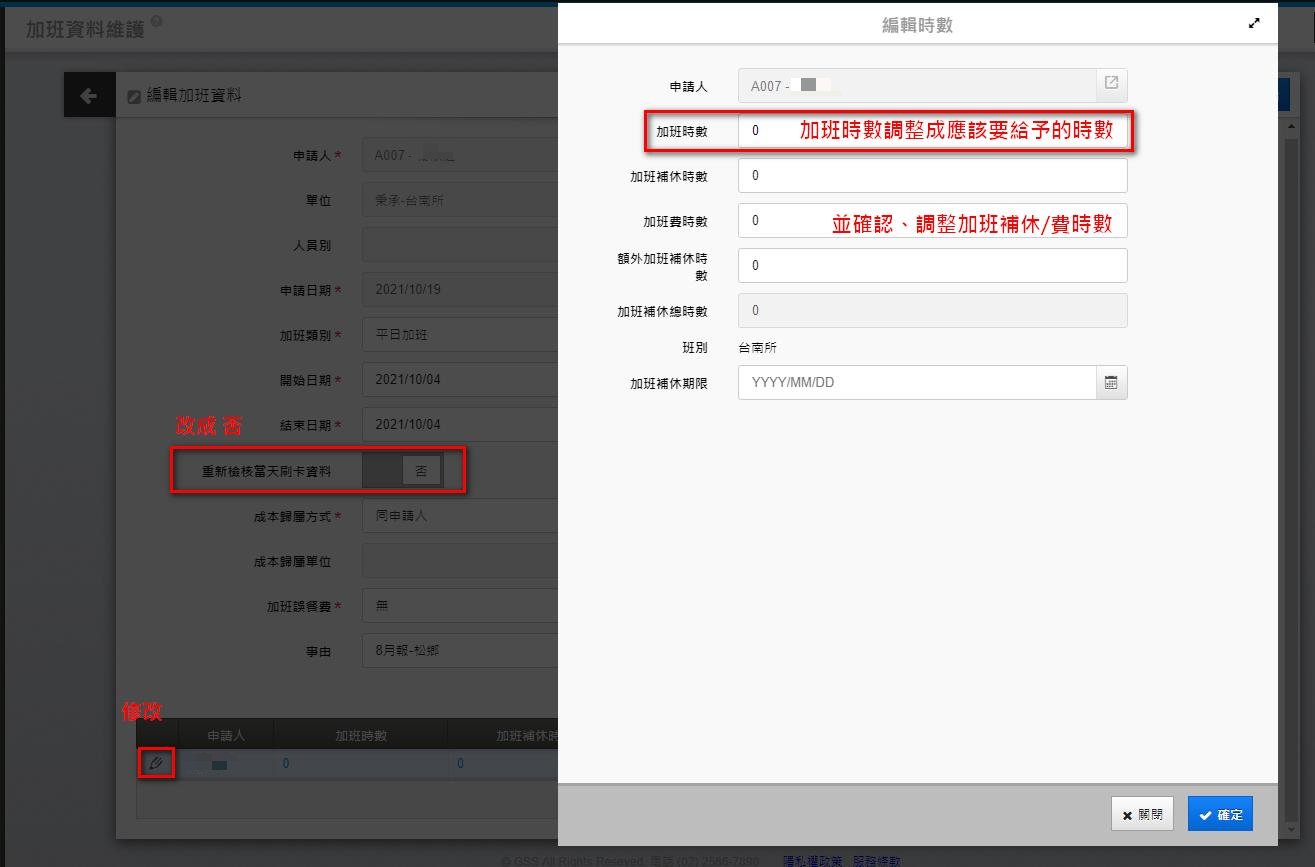Click the 結束日期 2021/10/04 field
The height and width of the screenshot is (867, 1315).
coord(460,425)
